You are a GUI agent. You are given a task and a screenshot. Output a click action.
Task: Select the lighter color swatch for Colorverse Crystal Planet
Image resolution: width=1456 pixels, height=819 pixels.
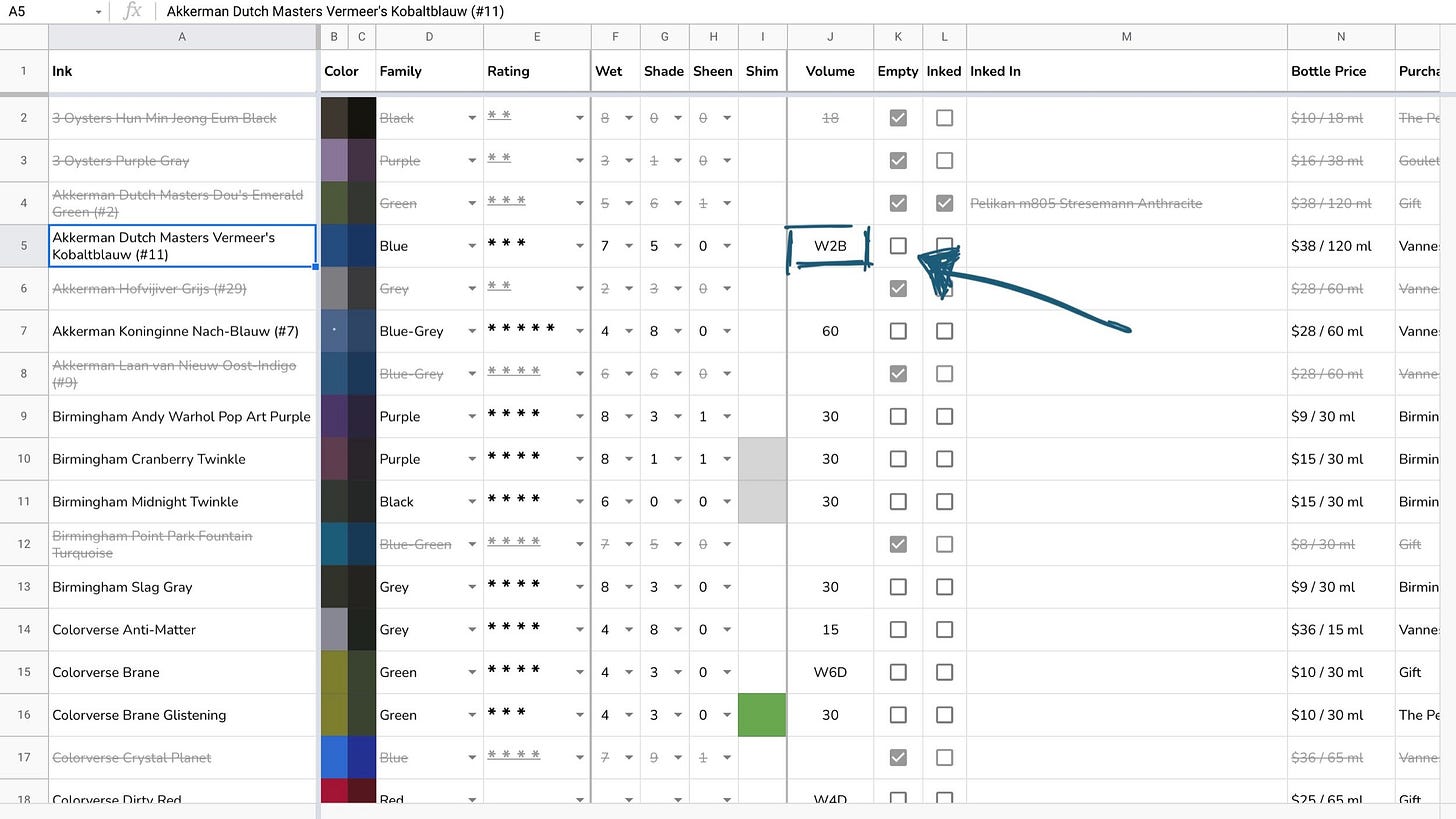[334, 757]
